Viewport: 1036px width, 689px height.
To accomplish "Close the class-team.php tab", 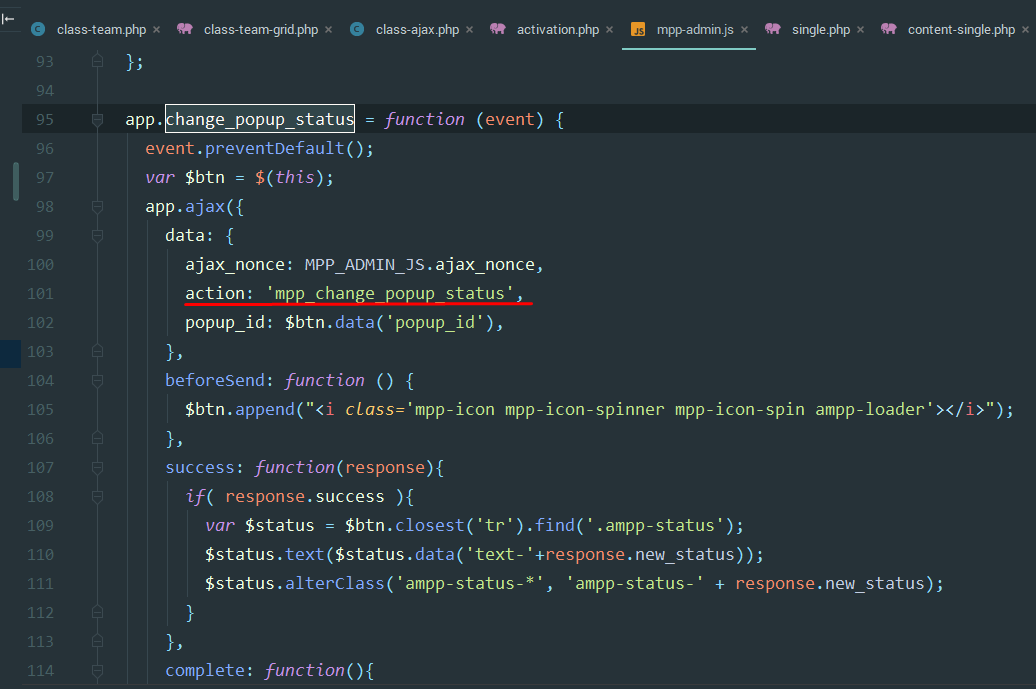I will (x=157, y=30).
